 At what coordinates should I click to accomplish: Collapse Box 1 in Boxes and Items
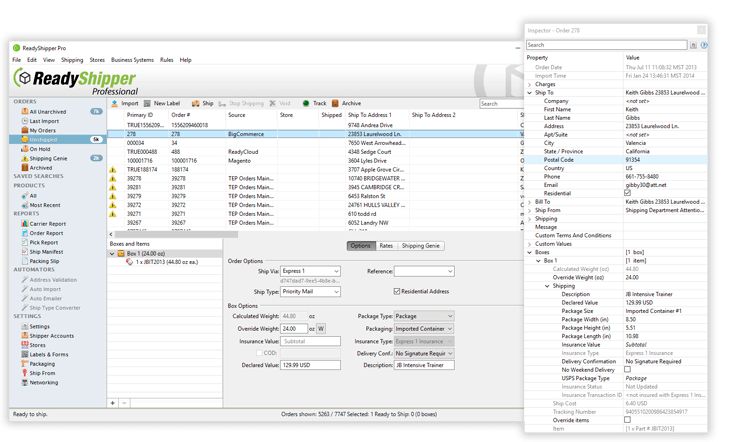click(x=112, y=254)
